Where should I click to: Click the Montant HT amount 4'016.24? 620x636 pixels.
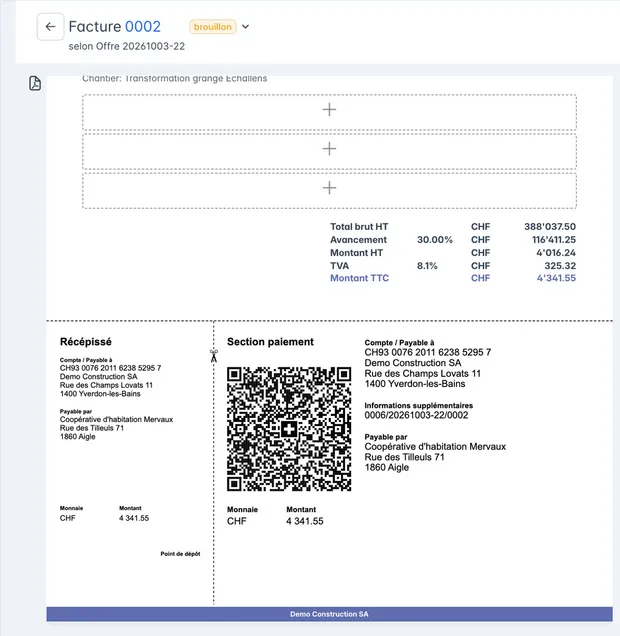(556, 253)
